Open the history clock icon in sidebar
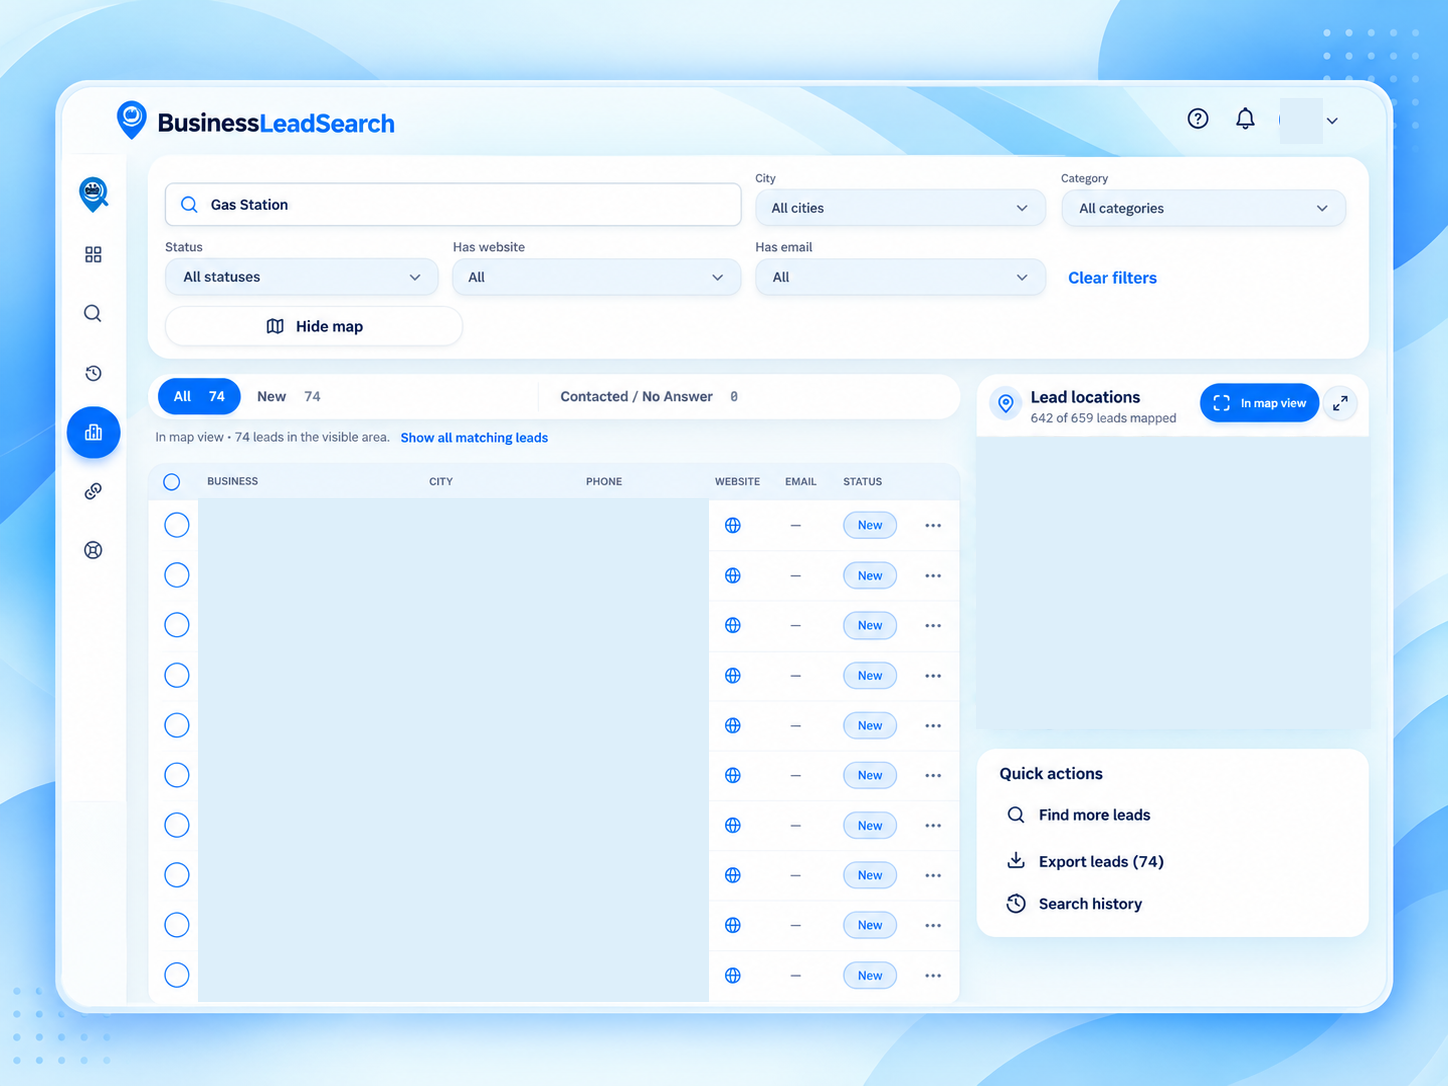 tap(93, 373)
